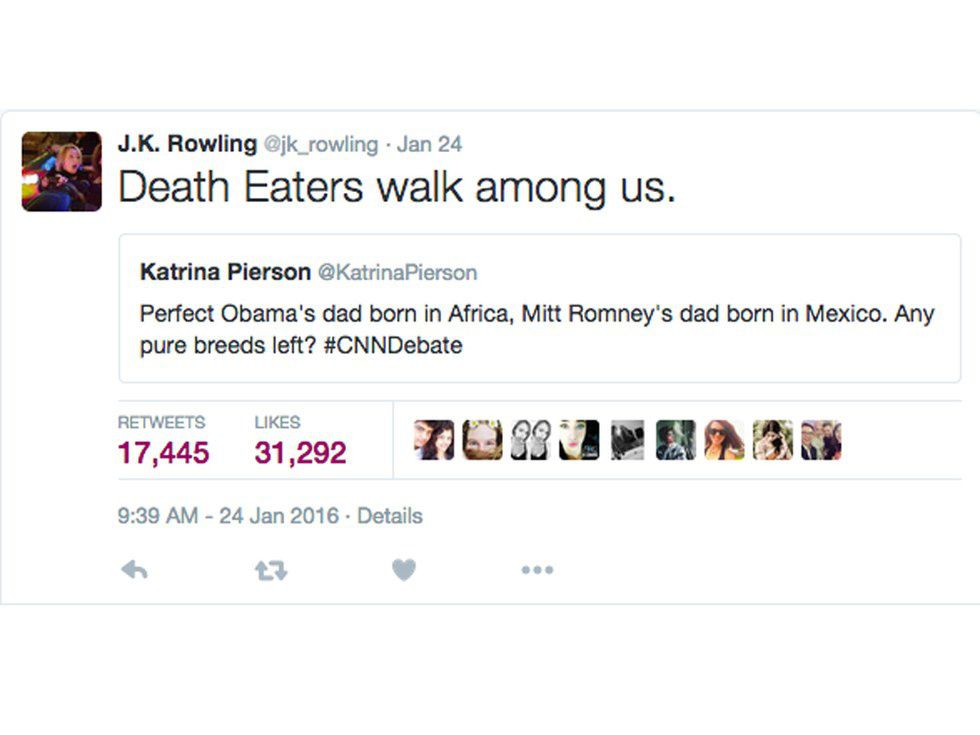This screenshot has width=980, height=735.
Task: Open the last liker's avatar thumbnail
Action: [x=821, y=440]
